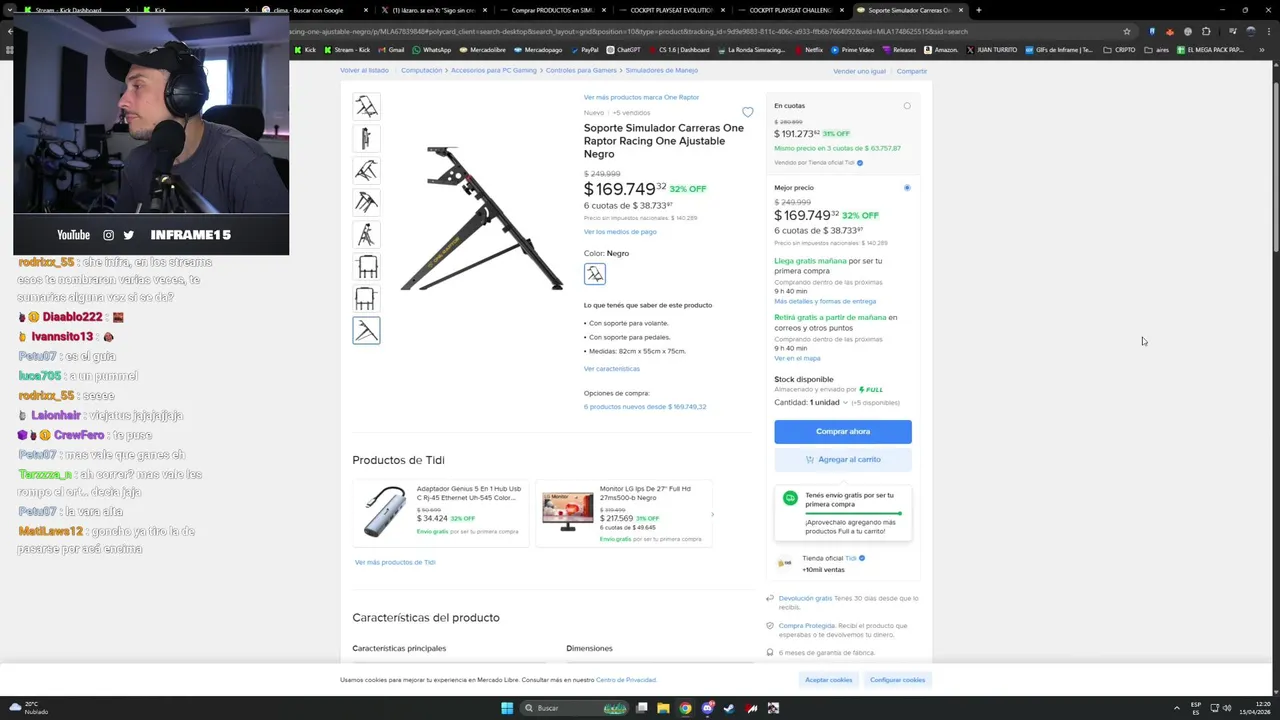Open the Prime Video bookmark

853,49
